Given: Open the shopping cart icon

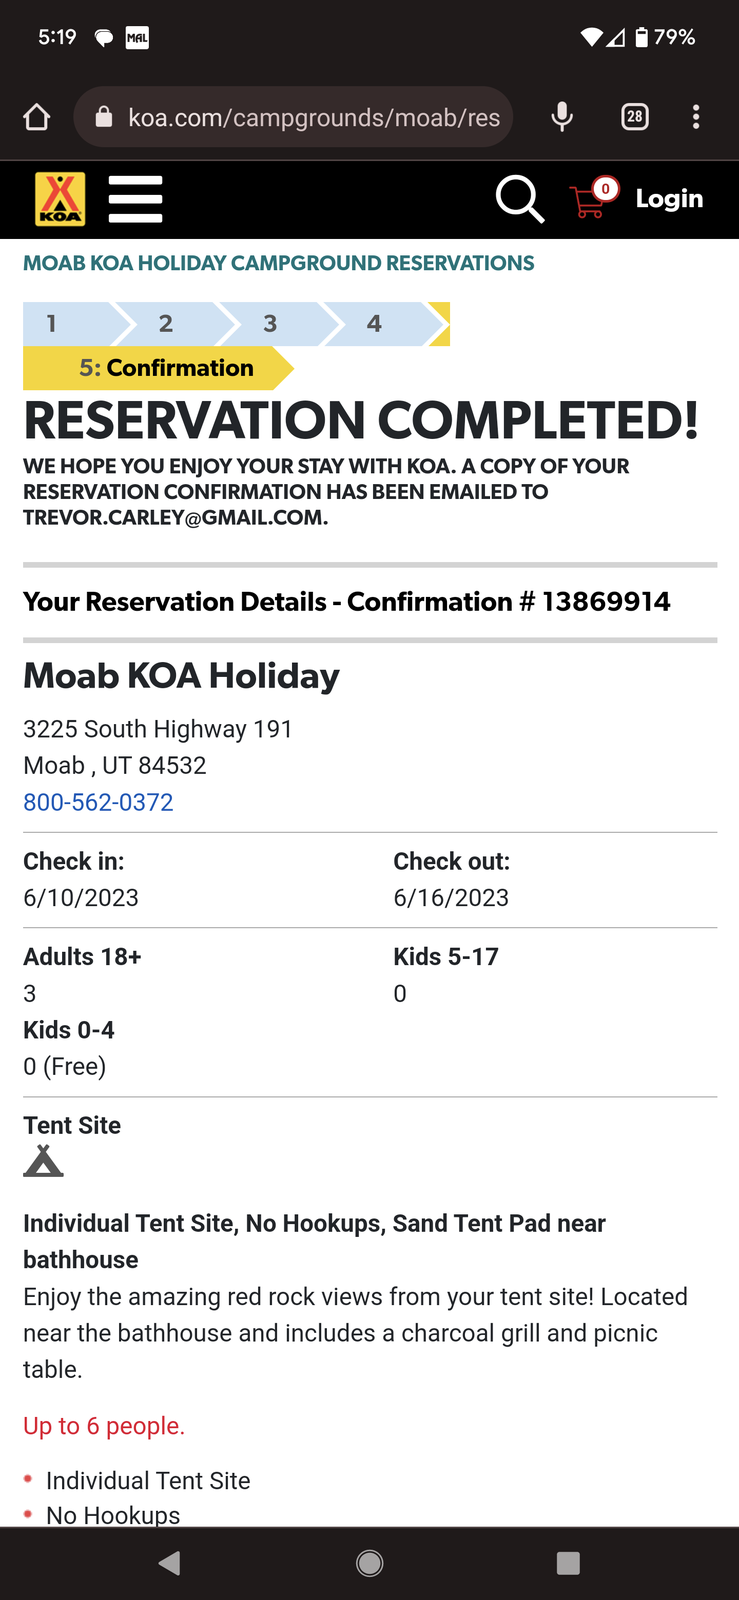Looking at the screenshot, I should click(x=592, y=198).
